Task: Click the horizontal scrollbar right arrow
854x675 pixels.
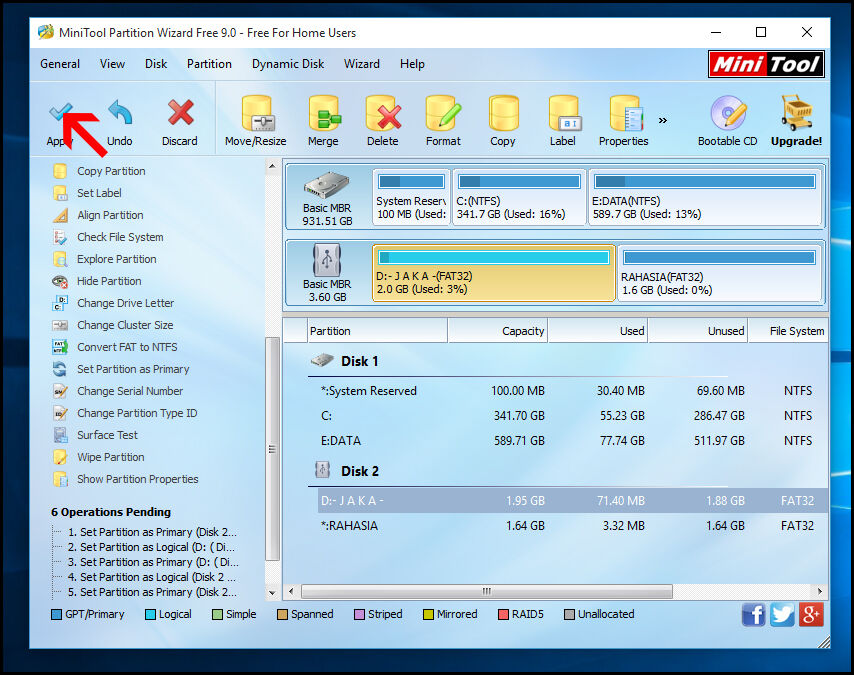Action: [820, 591]
